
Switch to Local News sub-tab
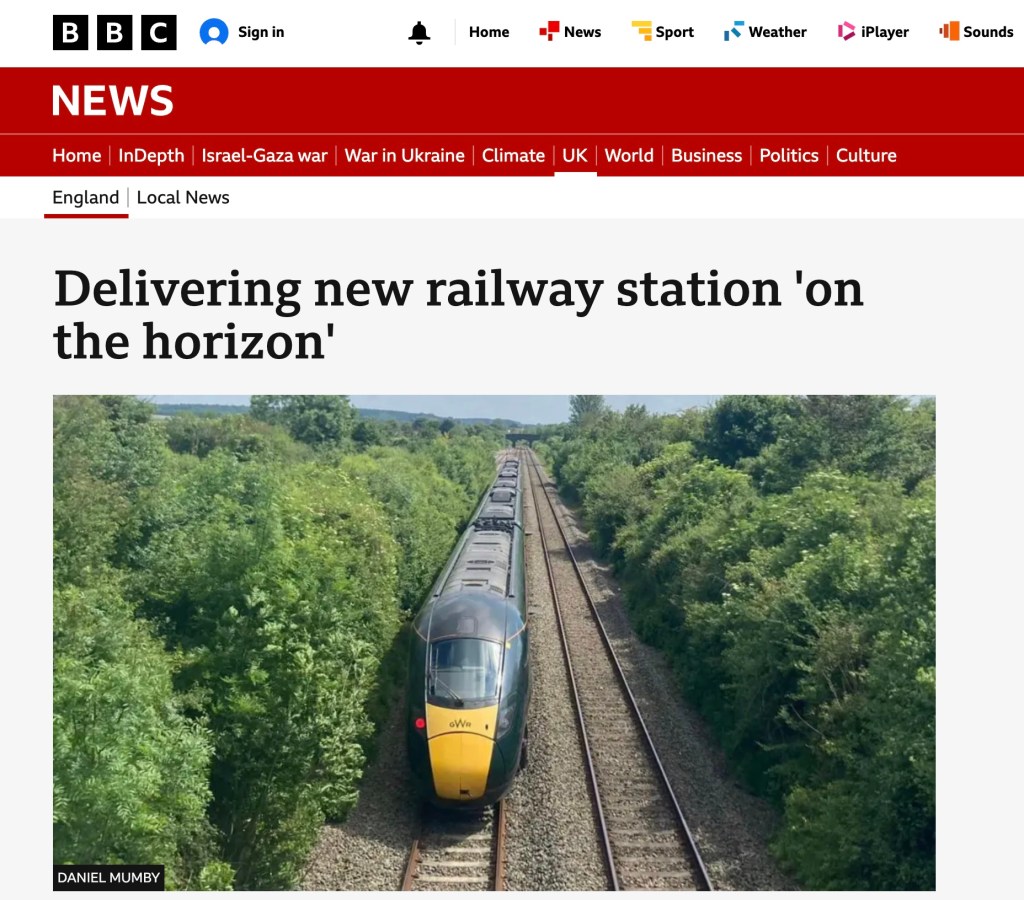[x=183, y=197]
